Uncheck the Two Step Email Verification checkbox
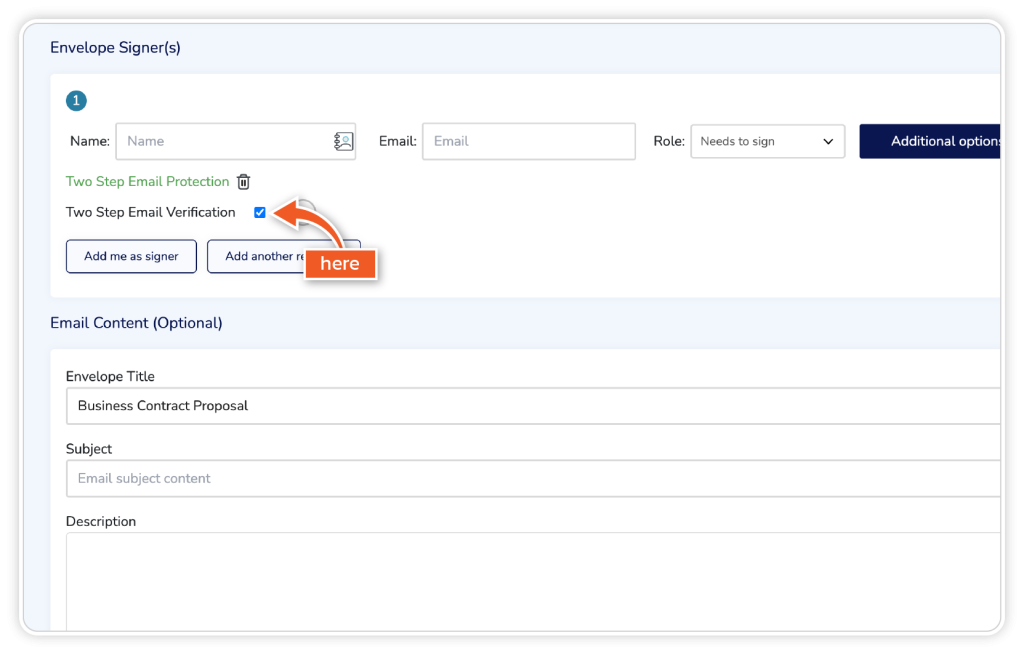Image resolution: width=1024 pixels, height=654 pixels. (260, 213)
